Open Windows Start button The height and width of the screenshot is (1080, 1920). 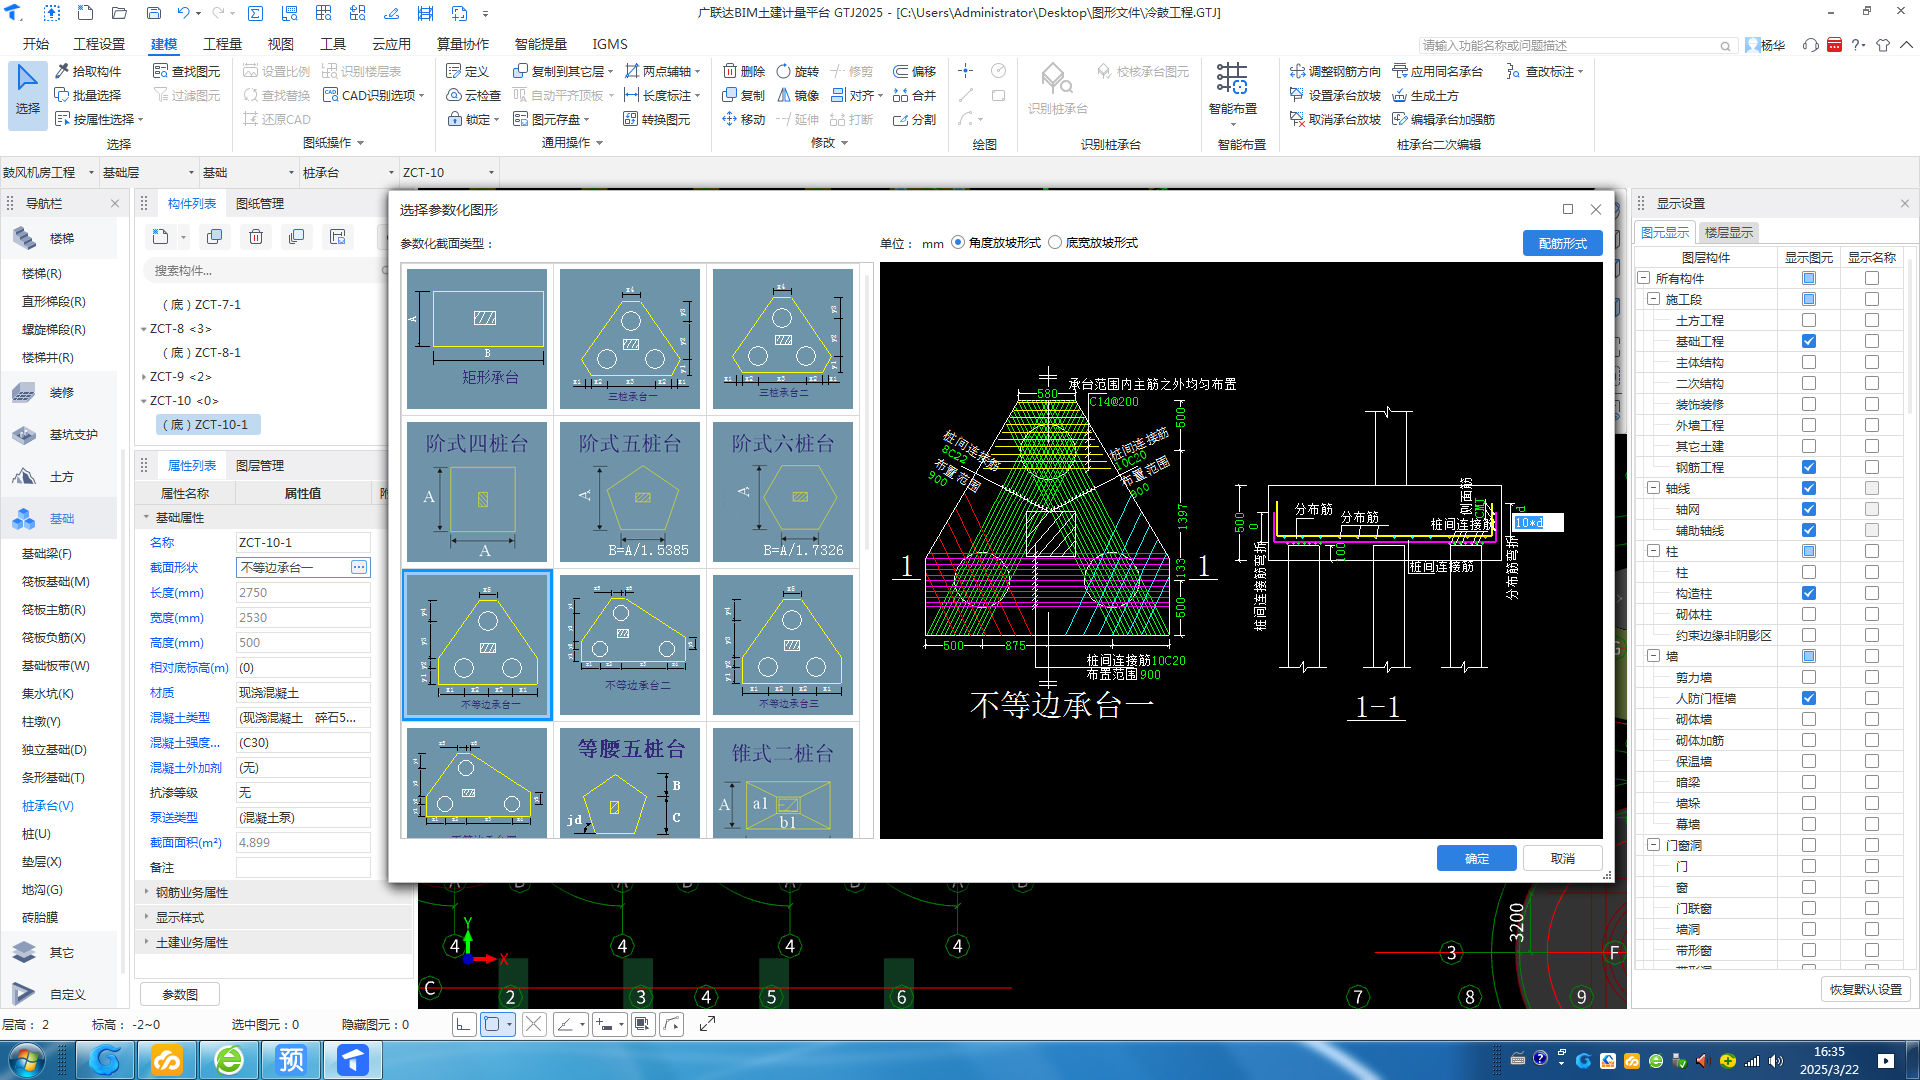27,1060
